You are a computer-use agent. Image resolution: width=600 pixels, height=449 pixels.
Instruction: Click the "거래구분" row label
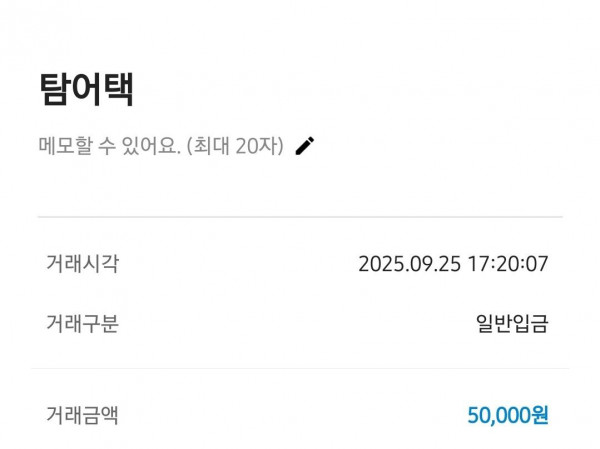82,324
